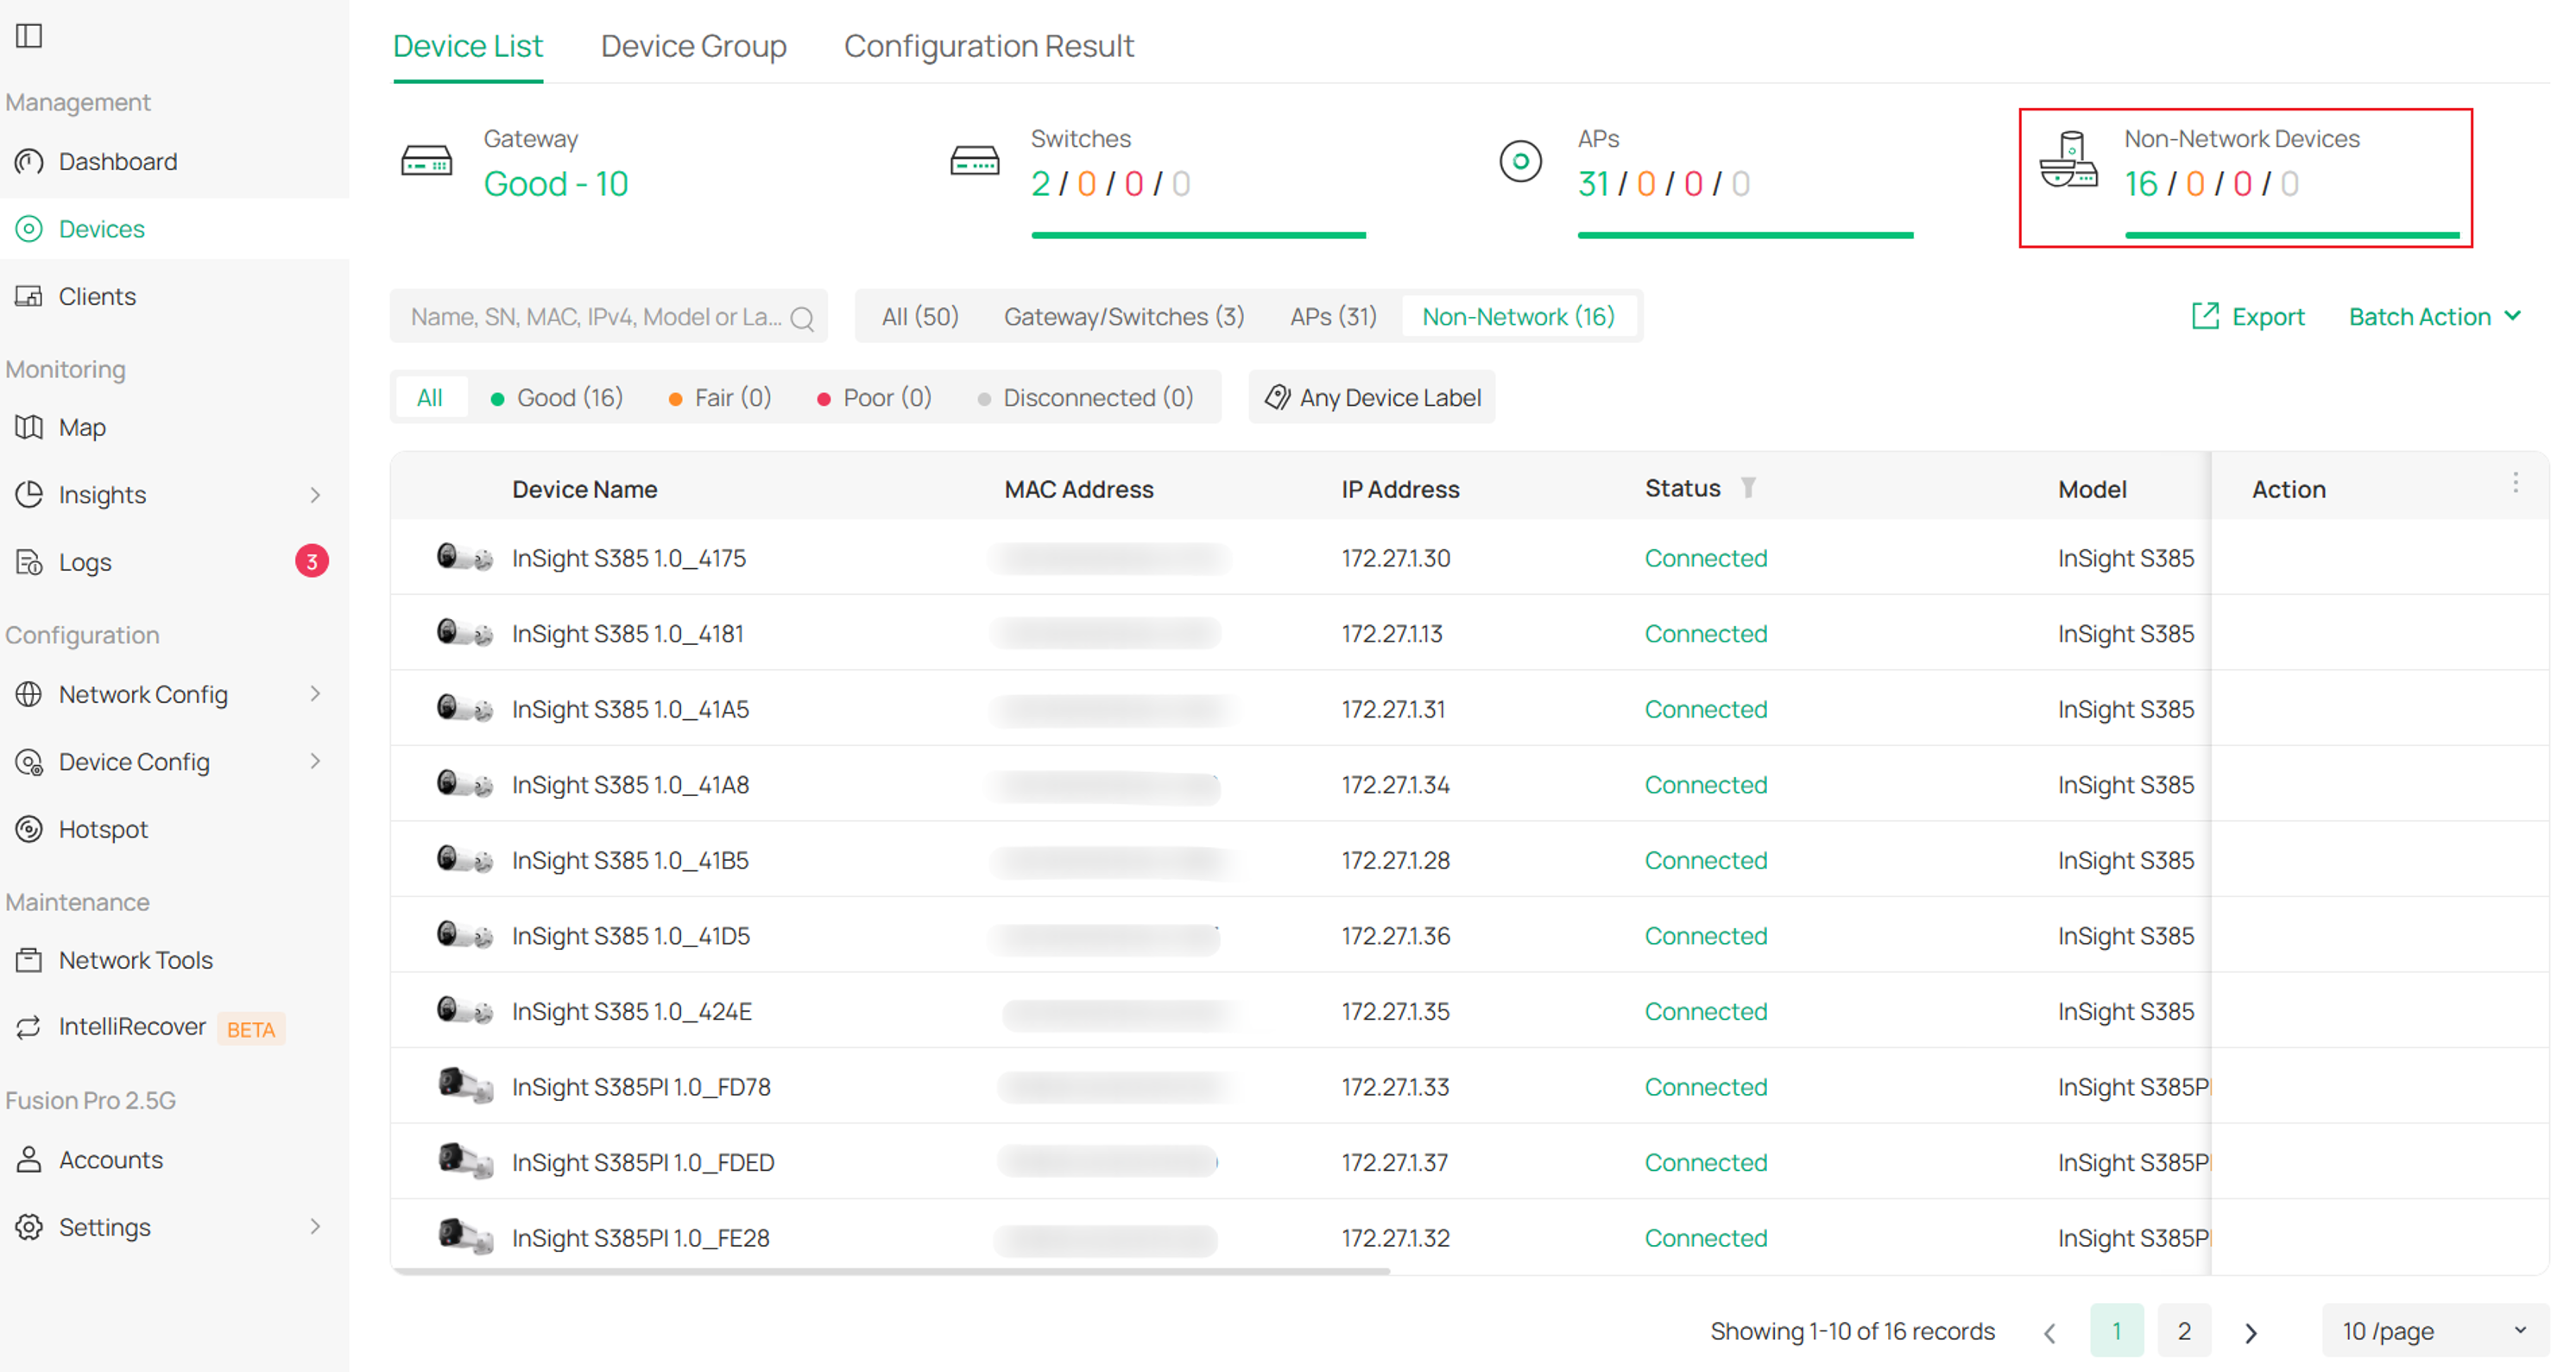Expand Device Config chevron
The width and height of the screenshot is (2576, 1372).
pos(315,762)
